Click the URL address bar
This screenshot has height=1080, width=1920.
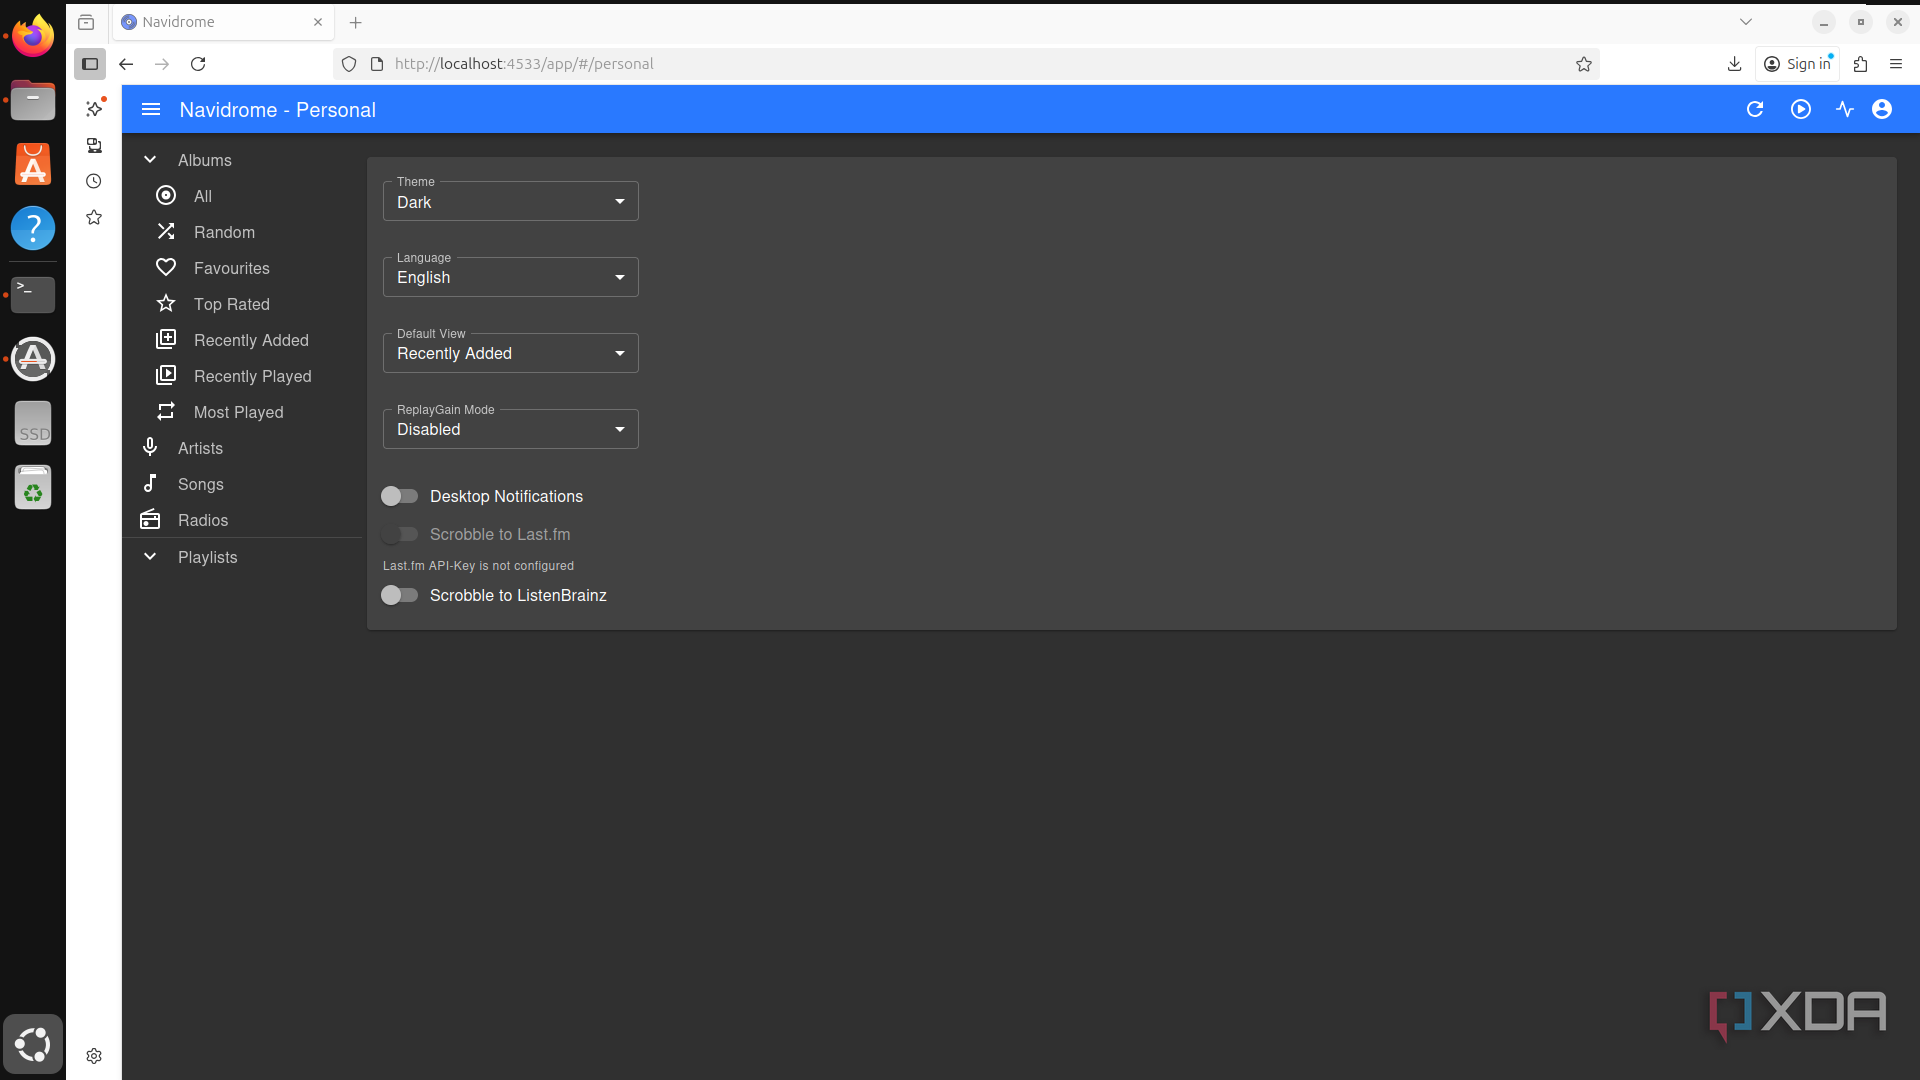pyautogui.click(x=965, y=64)
